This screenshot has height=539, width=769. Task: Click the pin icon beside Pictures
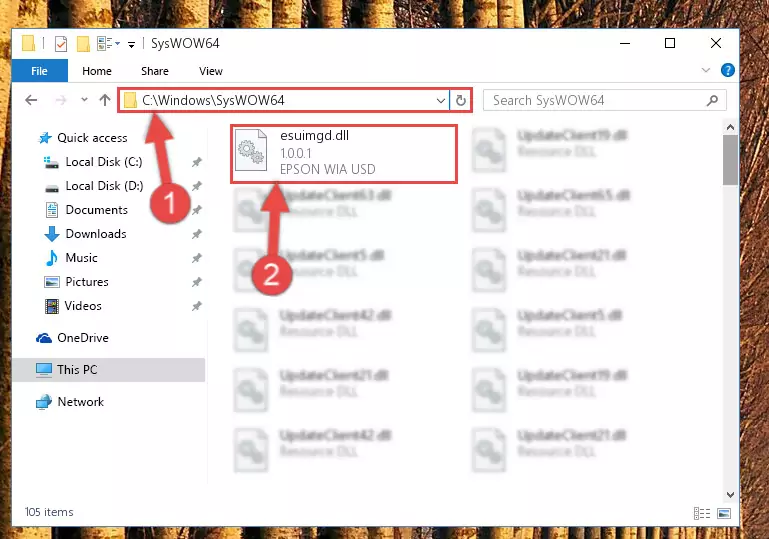point(196,282)
